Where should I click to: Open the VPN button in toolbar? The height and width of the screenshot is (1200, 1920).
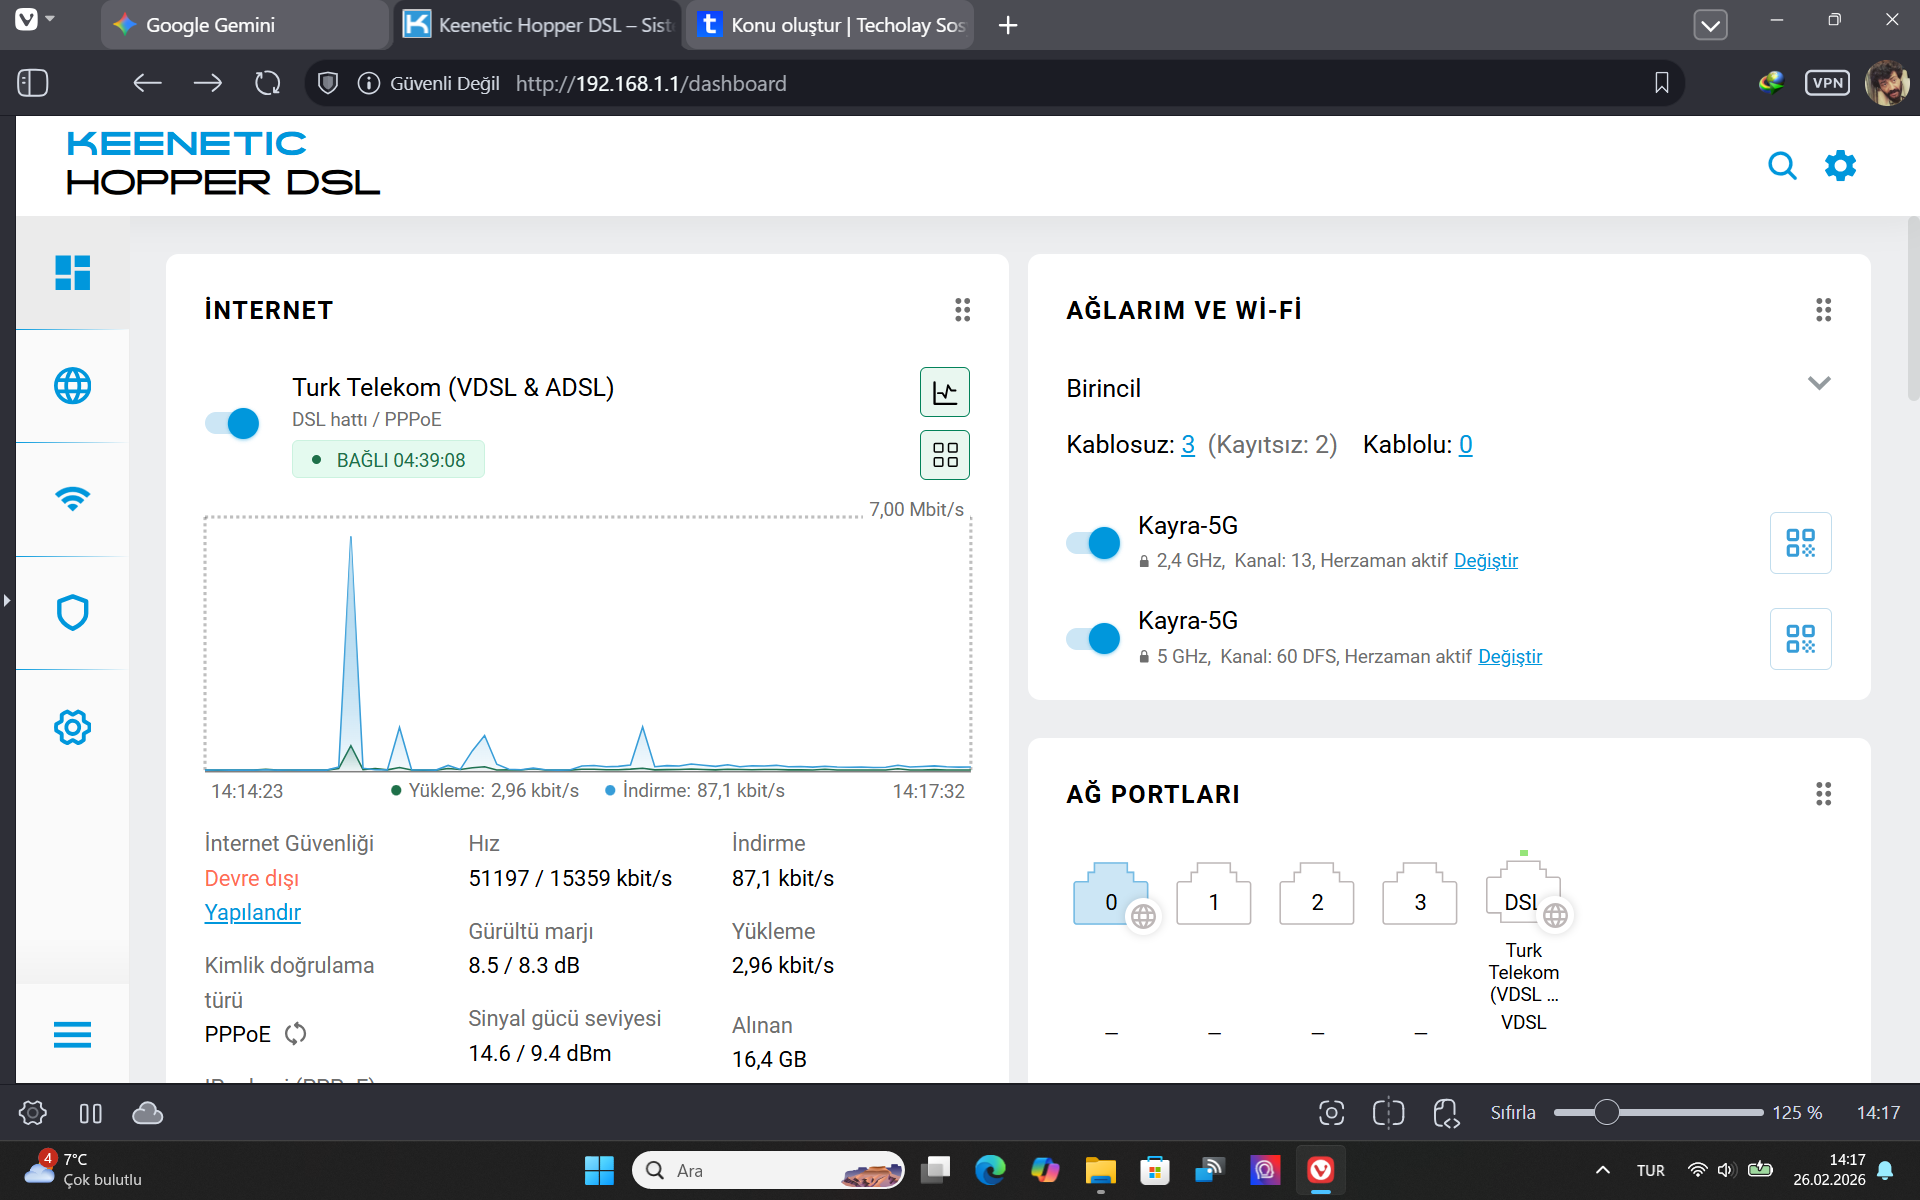[x=1827, y=83]
